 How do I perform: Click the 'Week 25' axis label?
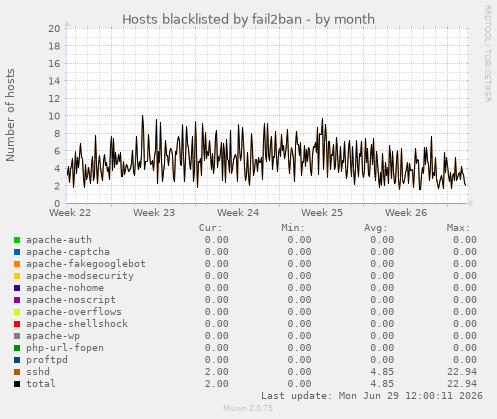(322, 213)
